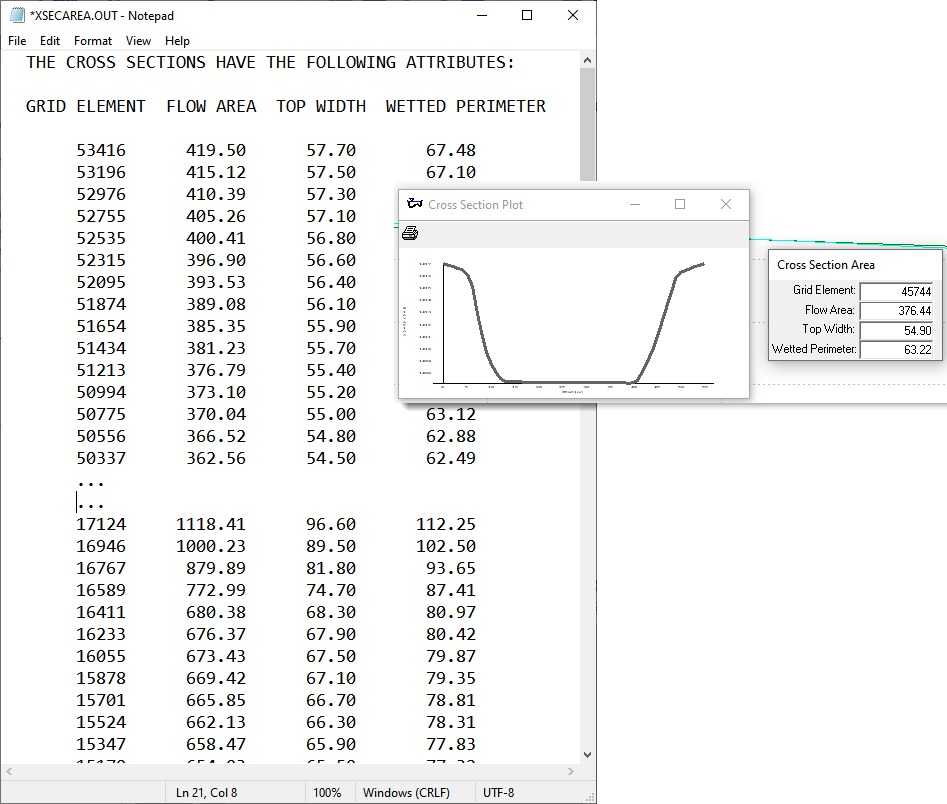Click the Wetted Perimeter value field
The width and height of the screenshot is (947, 804).
895,350
